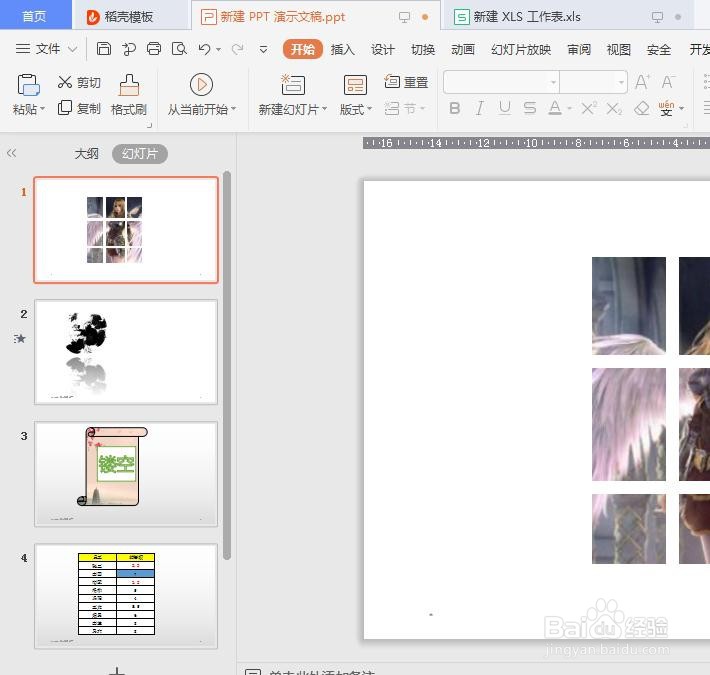Expand the Paste (粘贴) dropdown arrow
This screenshot has width=710, height=675.
(43, 109)
